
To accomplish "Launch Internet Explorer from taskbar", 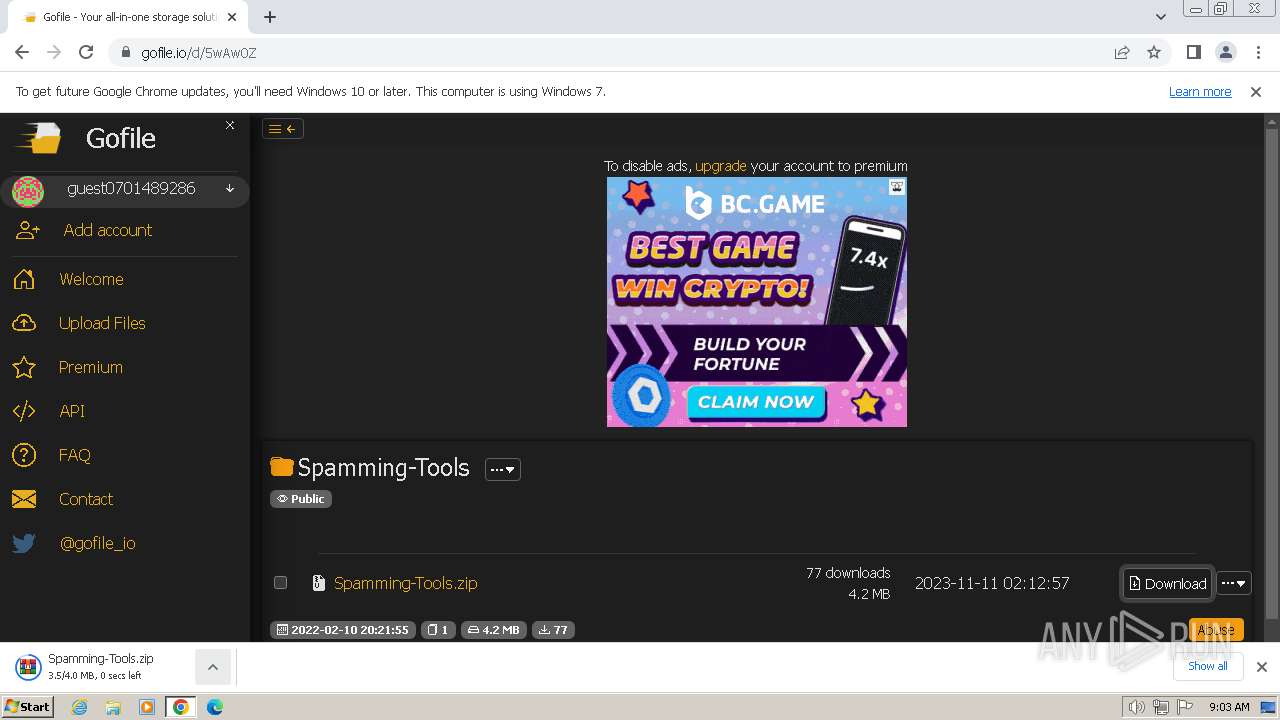I will pos(80,707).
